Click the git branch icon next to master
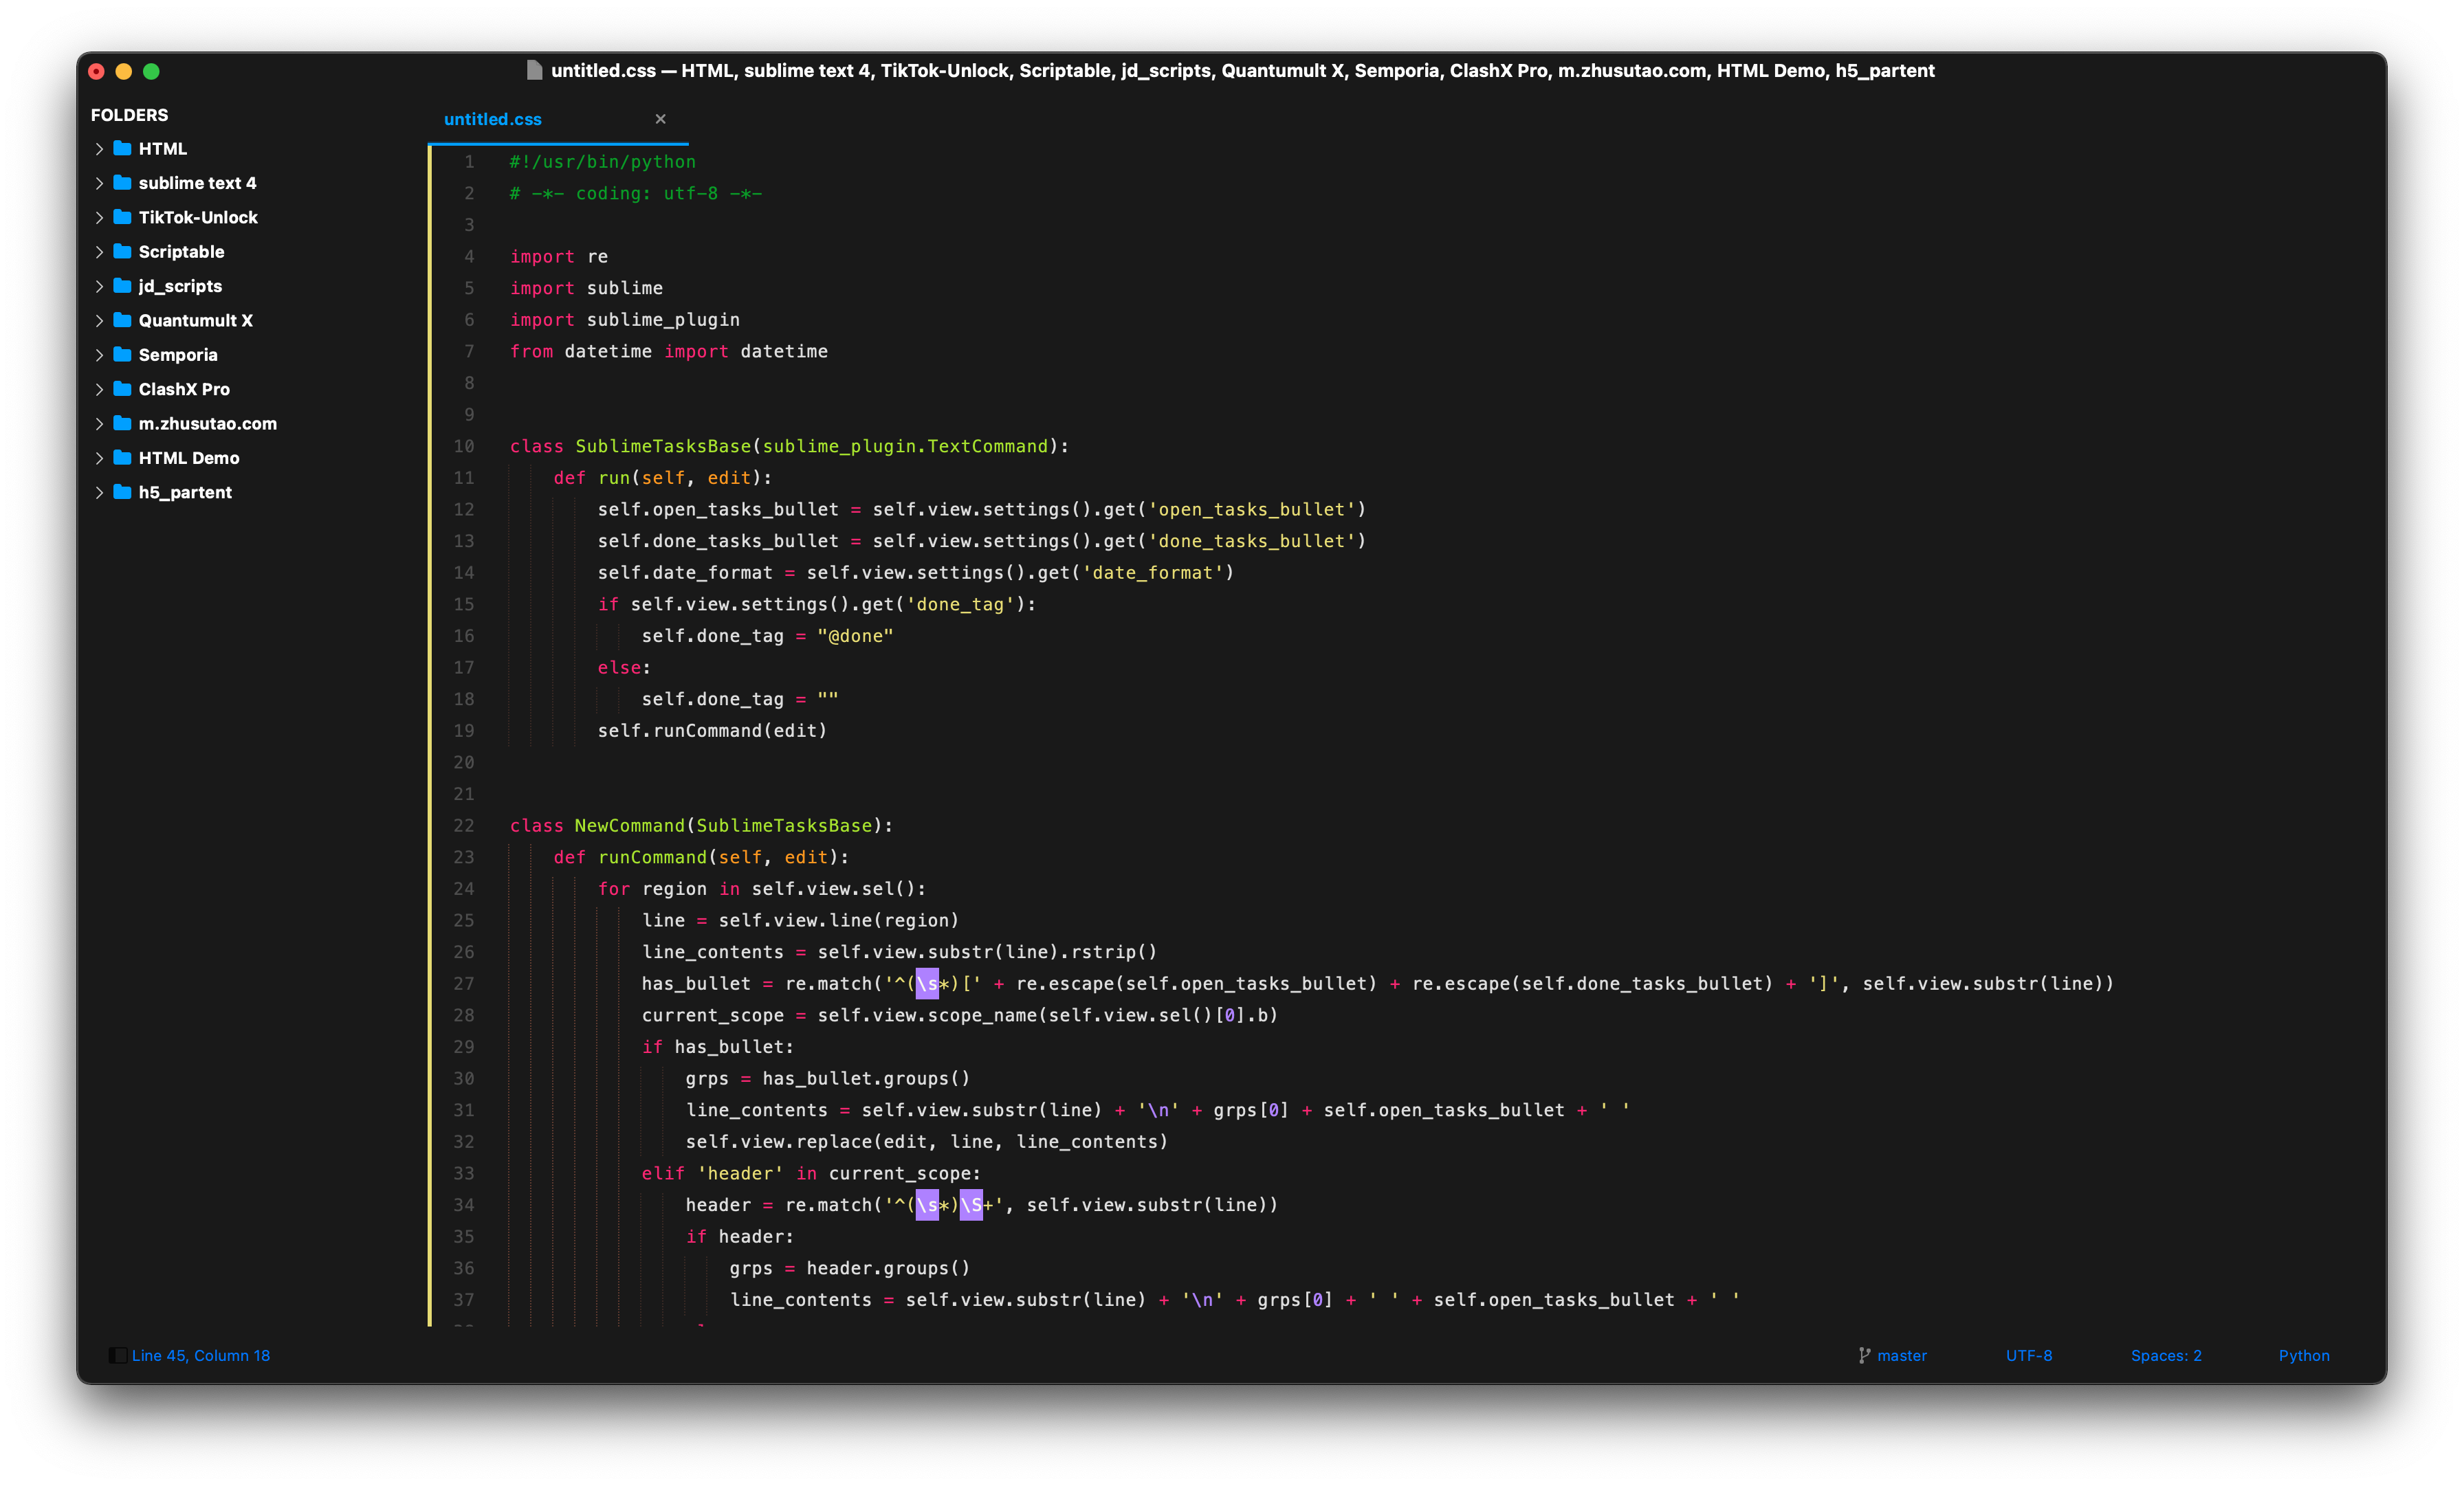The height and width of the screenshot is (1486, 2464). 1864,1355
